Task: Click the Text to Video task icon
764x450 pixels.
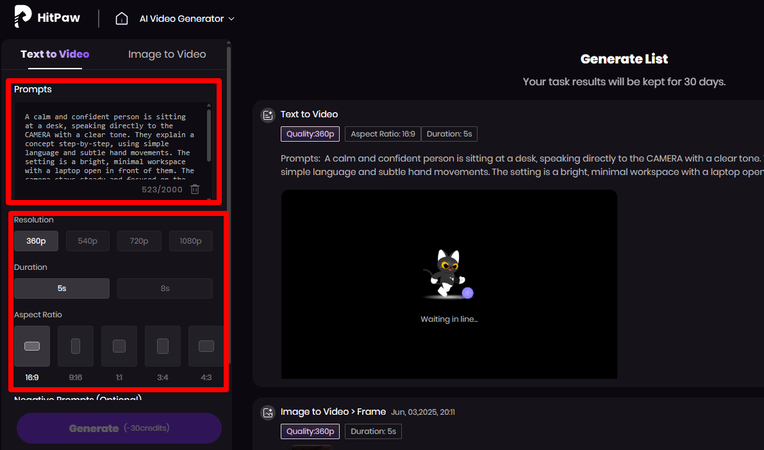Action: click(x=267, y=115)
